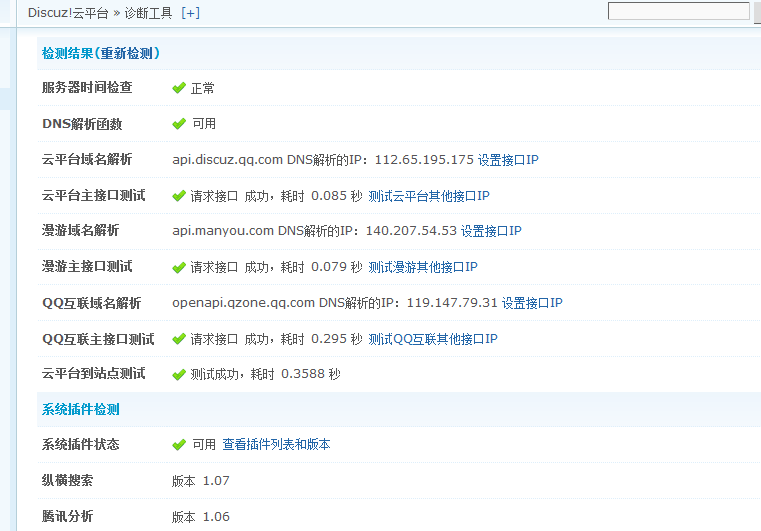Screen dimensions: 761x531
Task: Click the 正常 status text
Action: 202,88
